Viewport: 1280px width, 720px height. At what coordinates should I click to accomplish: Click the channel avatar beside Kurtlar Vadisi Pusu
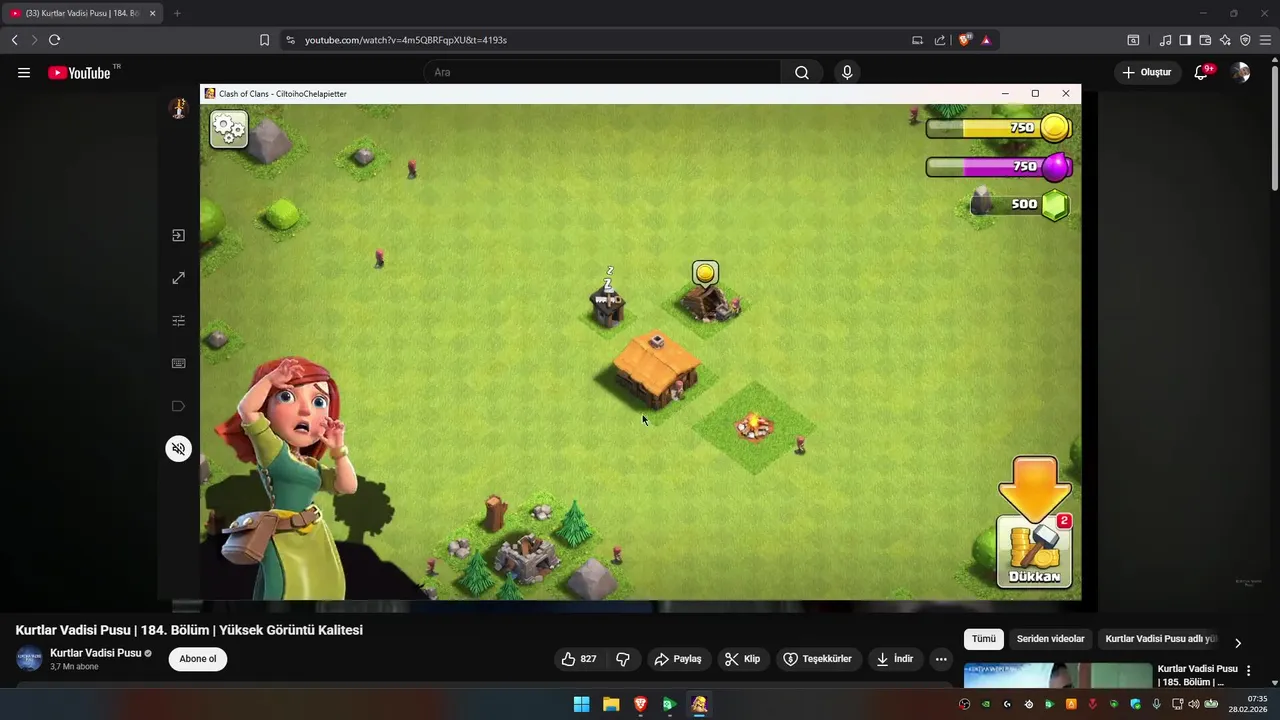coord(29,659)
